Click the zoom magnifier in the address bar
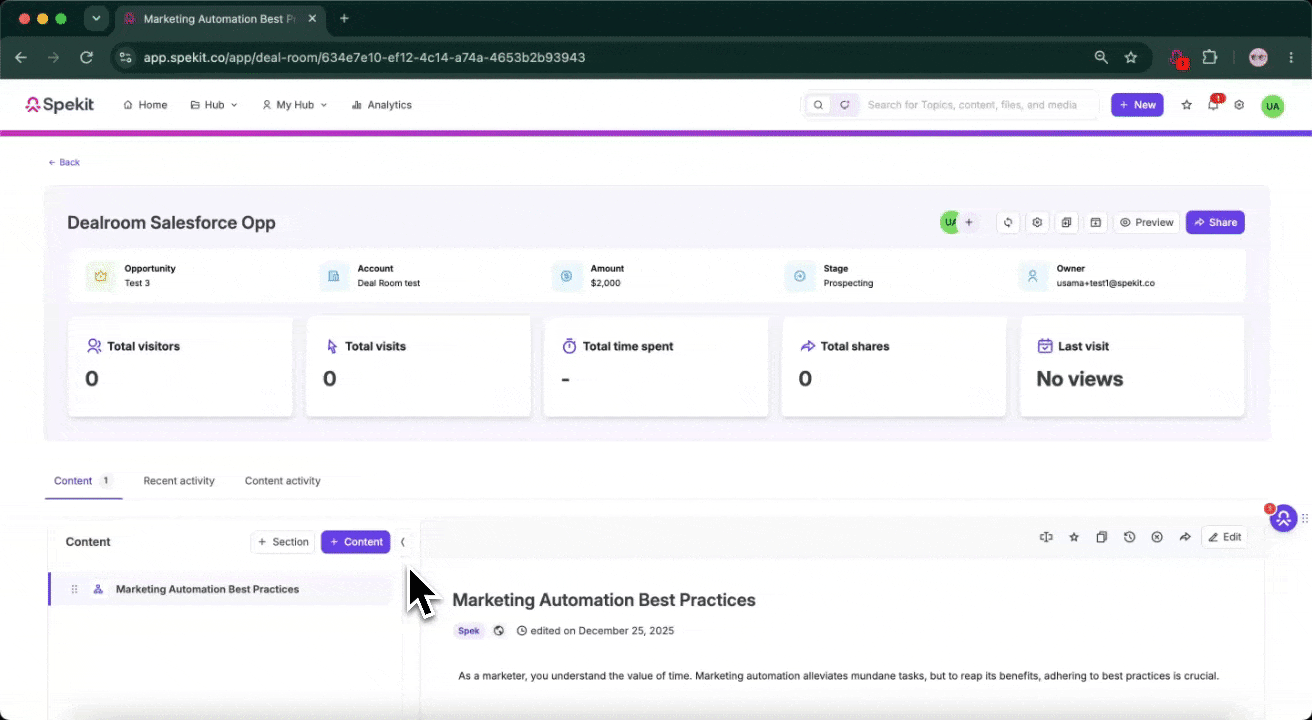 tap(1101, 57)
